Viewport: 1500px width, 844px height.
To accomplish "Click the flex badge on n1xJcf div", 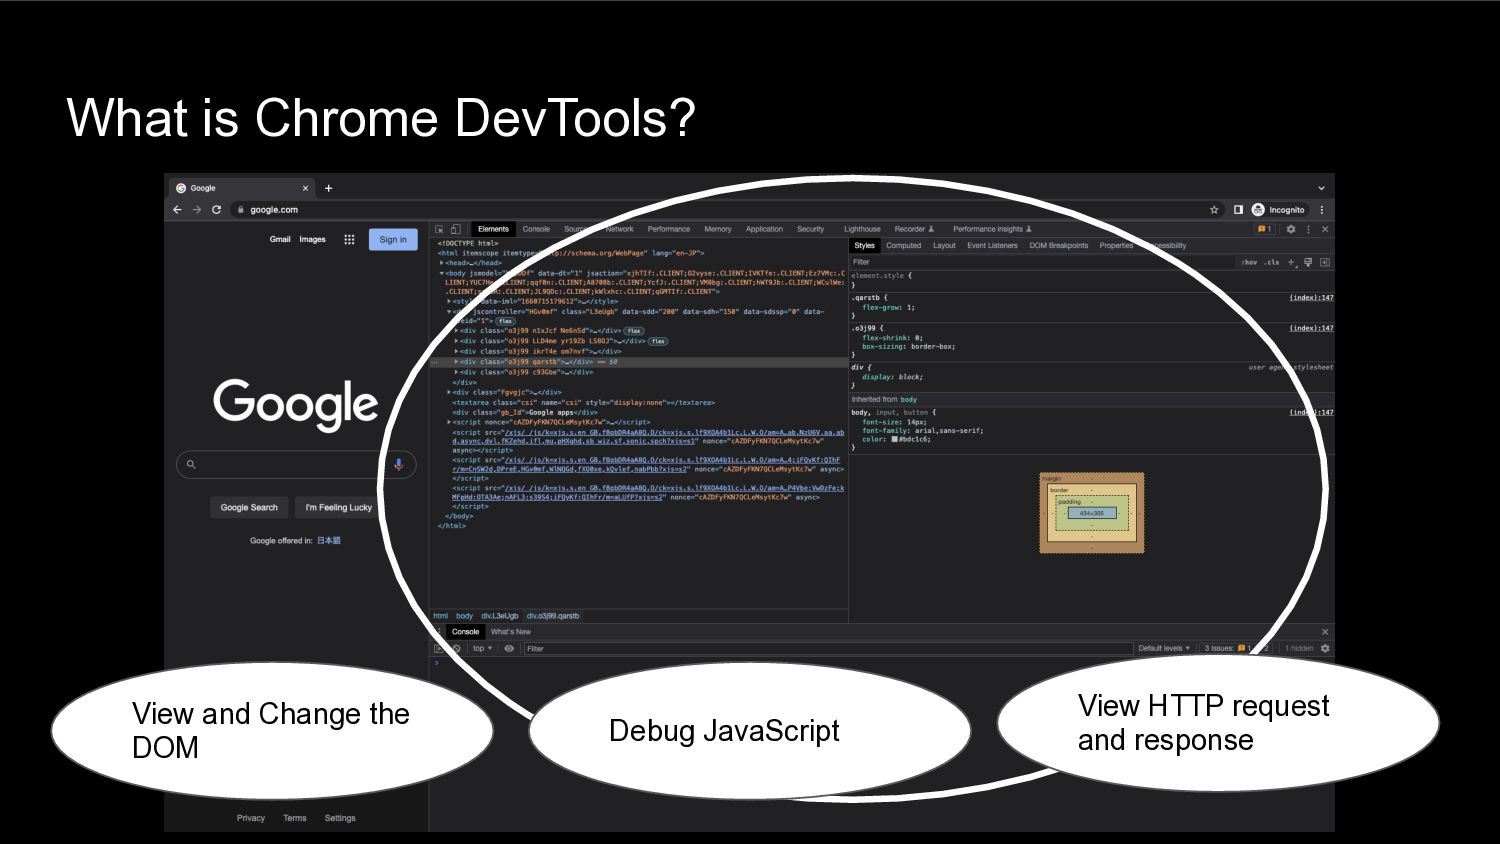I will [634, 331].
